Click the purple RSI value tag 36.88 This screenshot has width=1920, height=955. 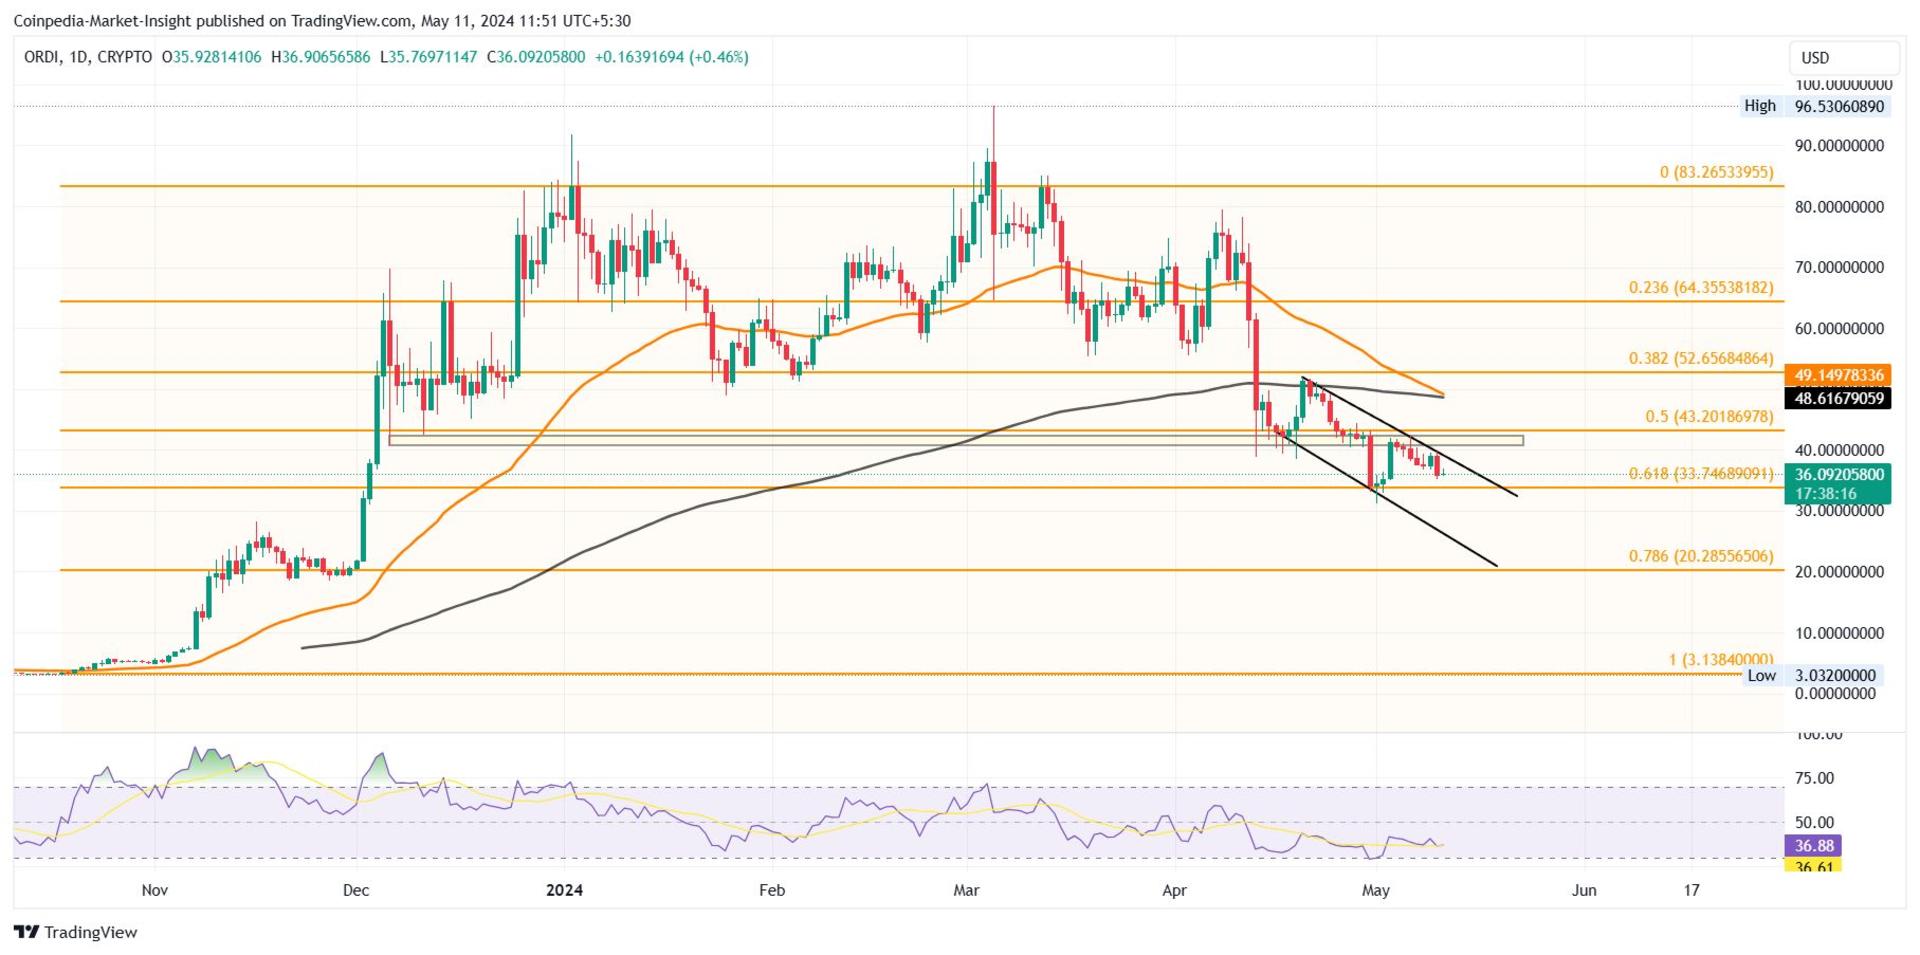click(x=1813, y=846)
